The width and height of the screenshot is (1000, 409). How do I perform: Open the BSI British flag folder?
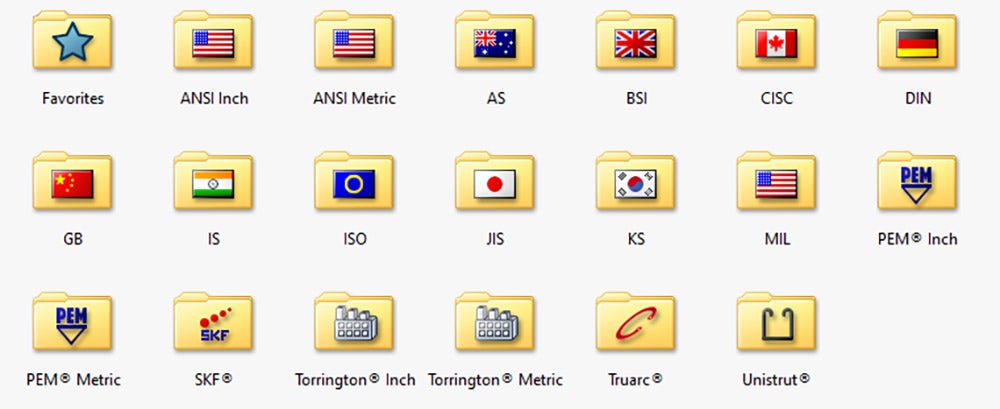(x=636, y=43)
